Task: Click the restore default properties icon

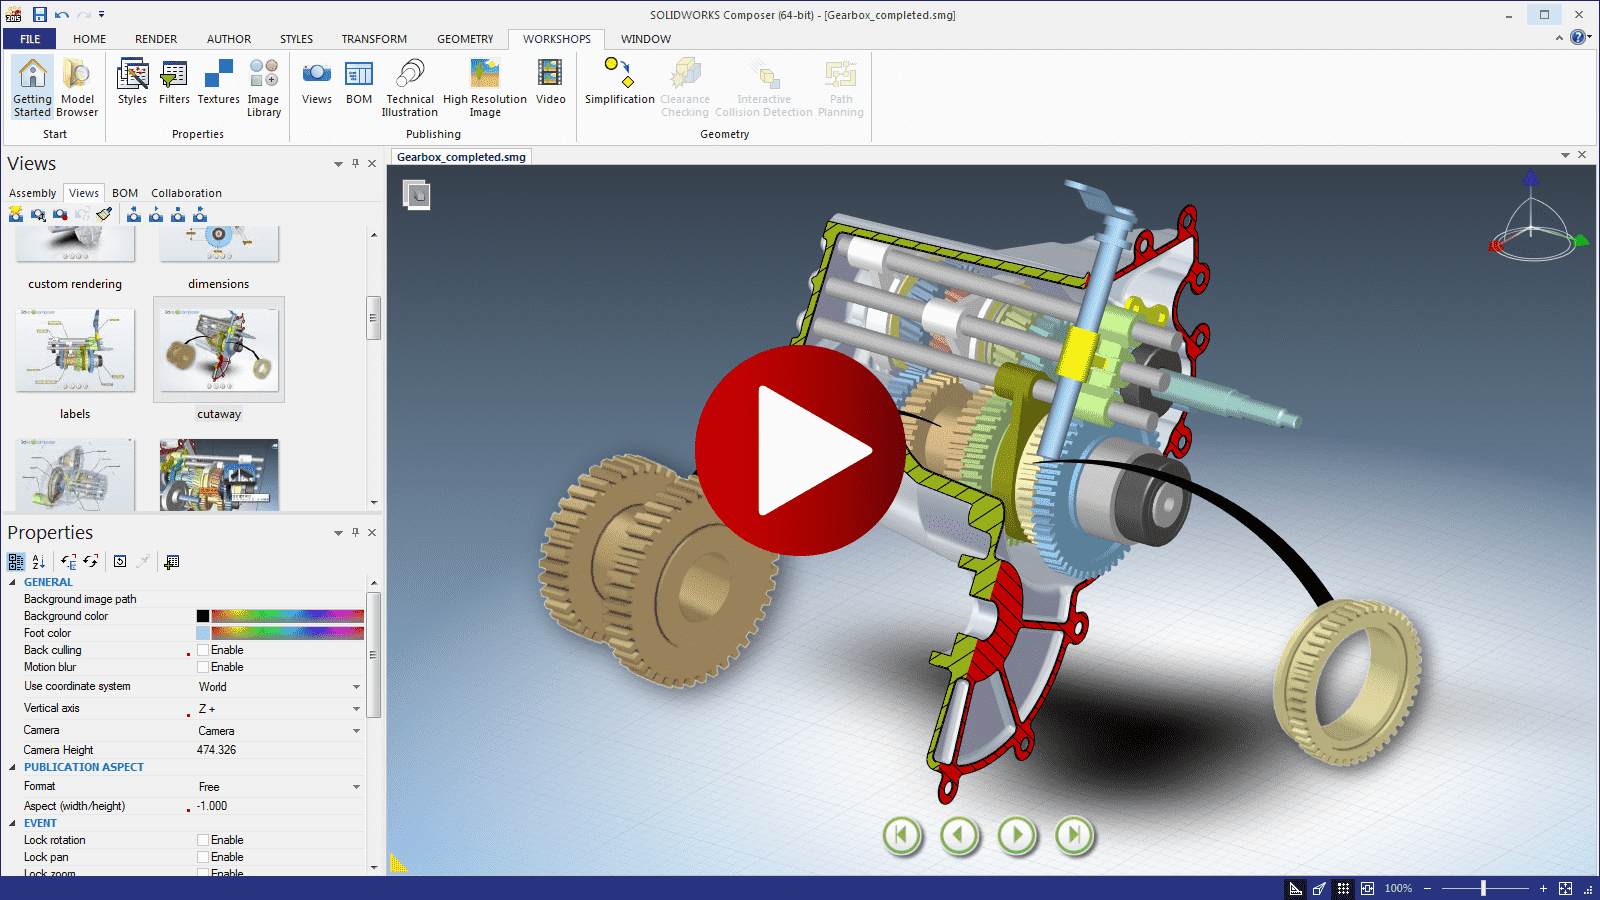Action: 120,562
